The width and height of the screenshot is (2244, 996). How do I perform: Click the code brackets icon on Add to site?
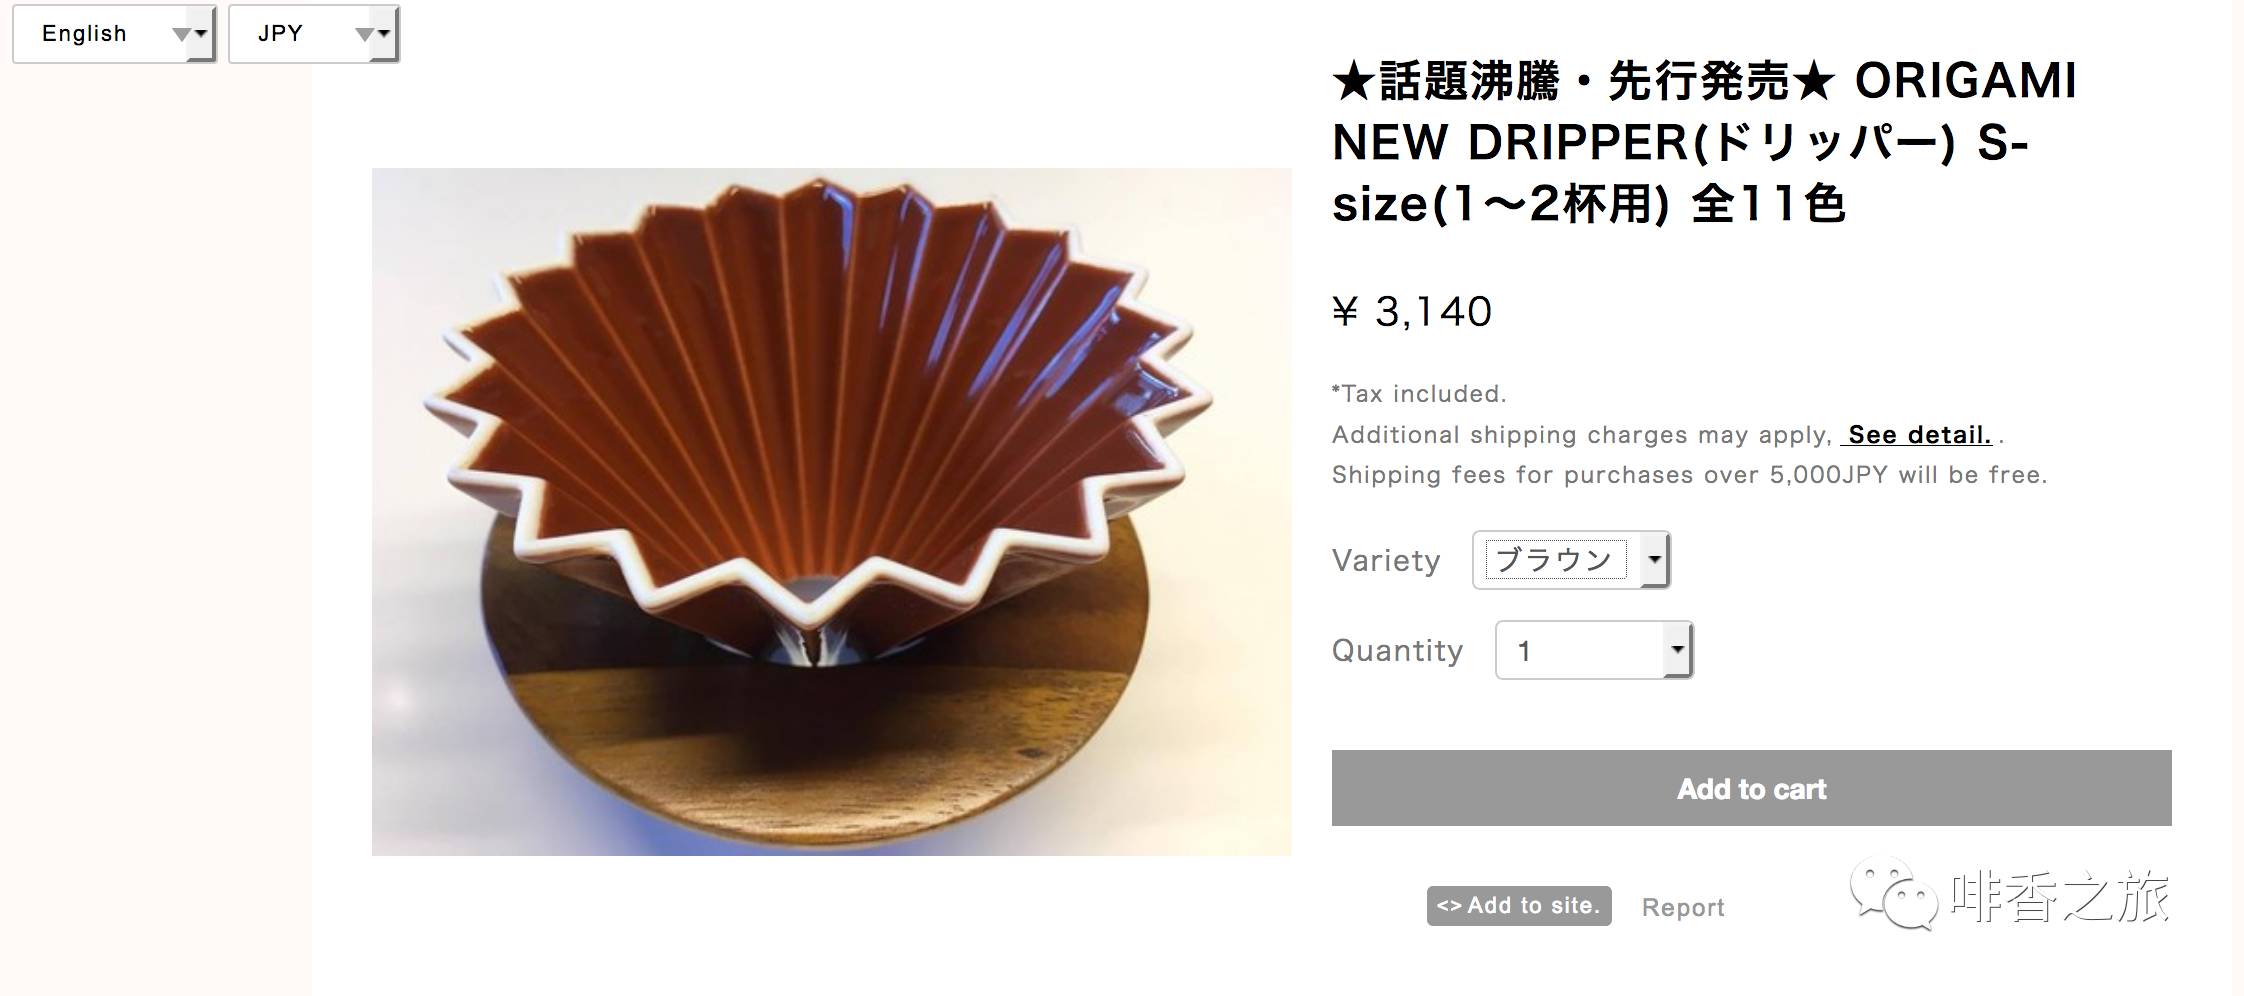pos(1449,906)
